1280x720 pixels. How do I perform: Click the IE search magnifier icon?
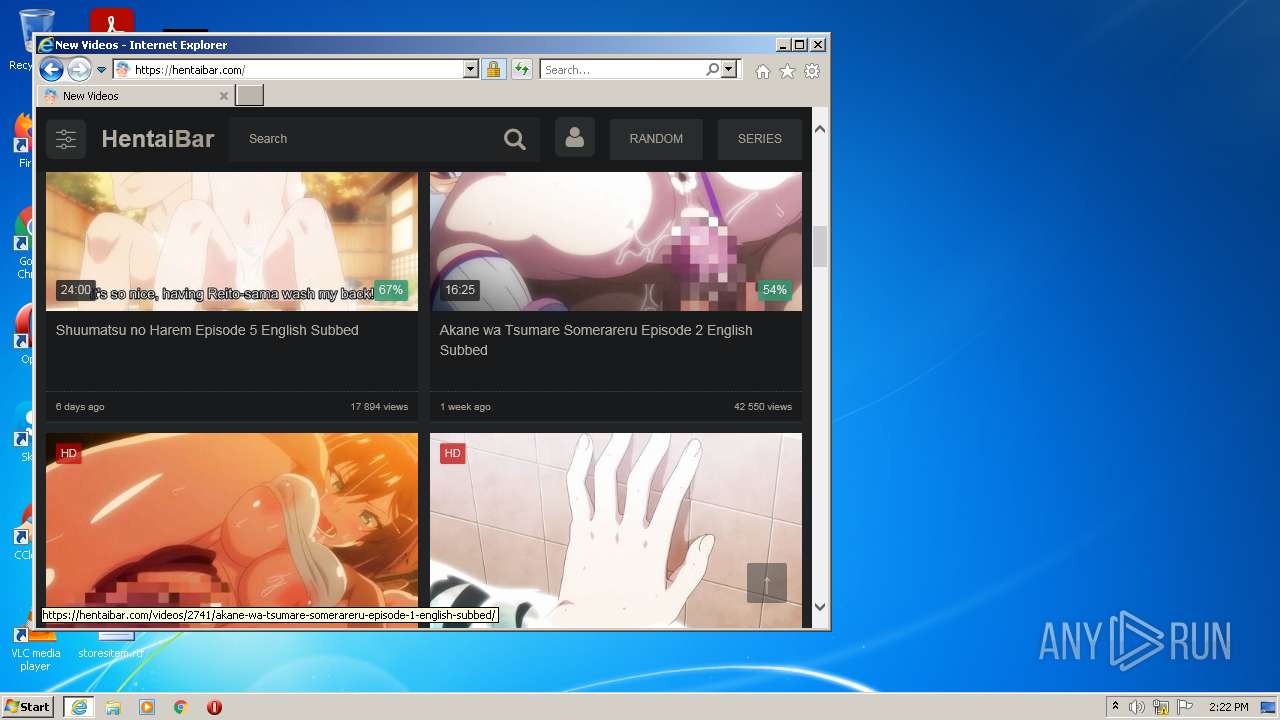click(712, 70)
